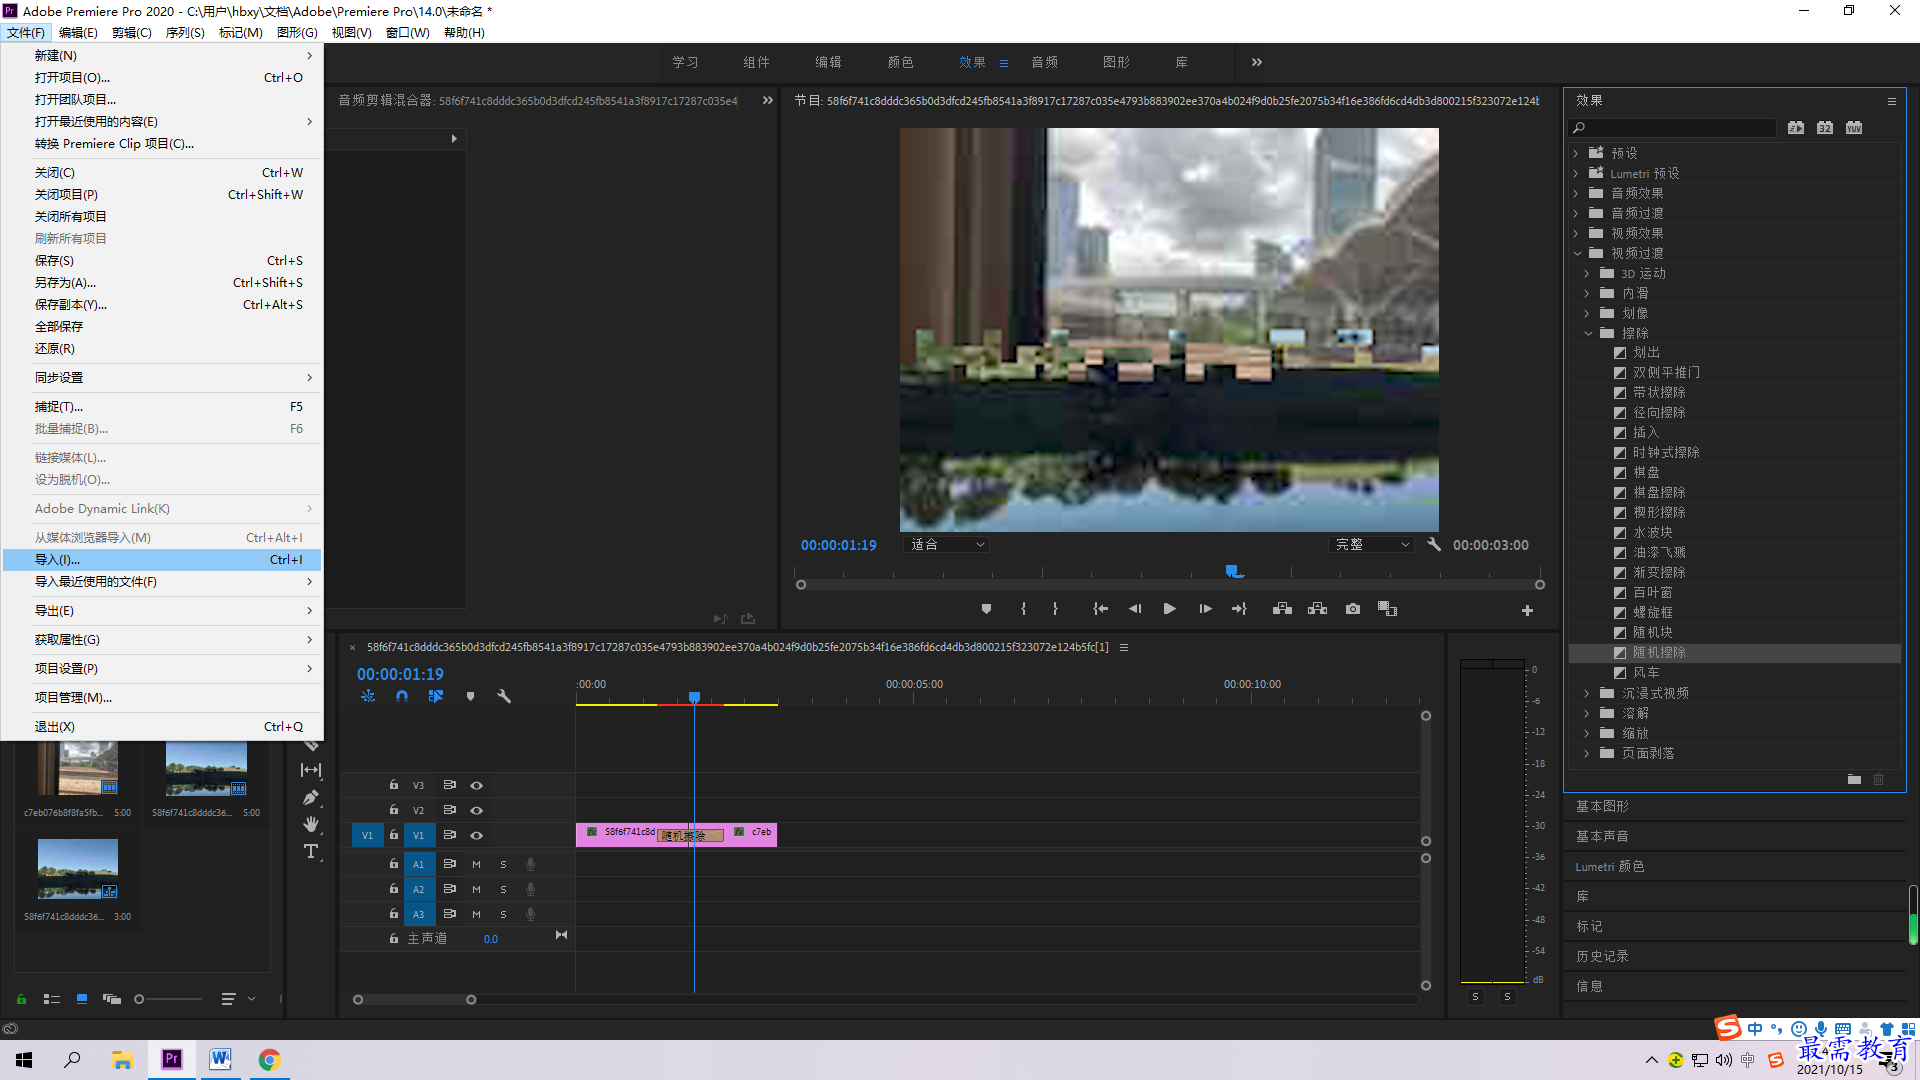
Task: Click the Extract button
Action: point(1317,609)
